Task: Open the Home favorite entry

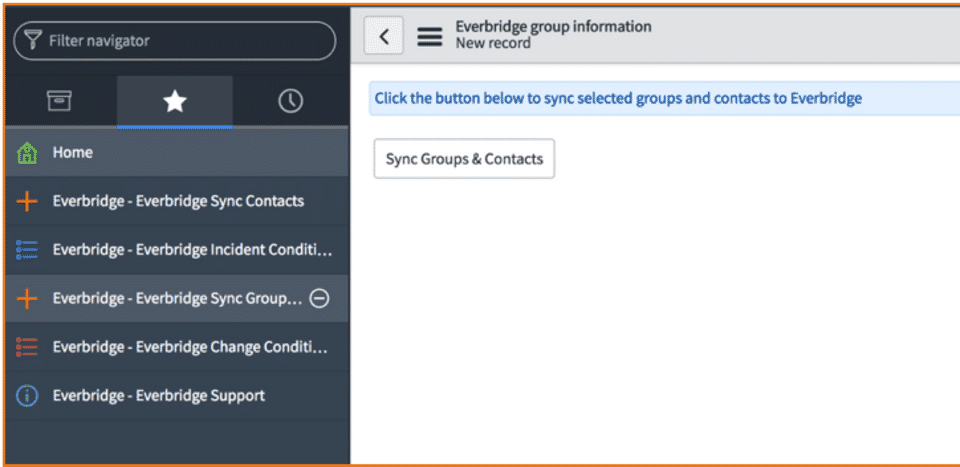Action: pyautogui.click(x=177, y=152)
